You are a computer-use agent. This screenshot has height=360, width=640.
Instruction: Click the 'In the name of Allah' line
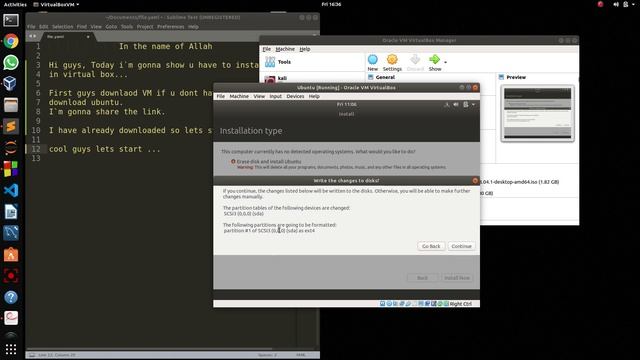pos(166,47)
